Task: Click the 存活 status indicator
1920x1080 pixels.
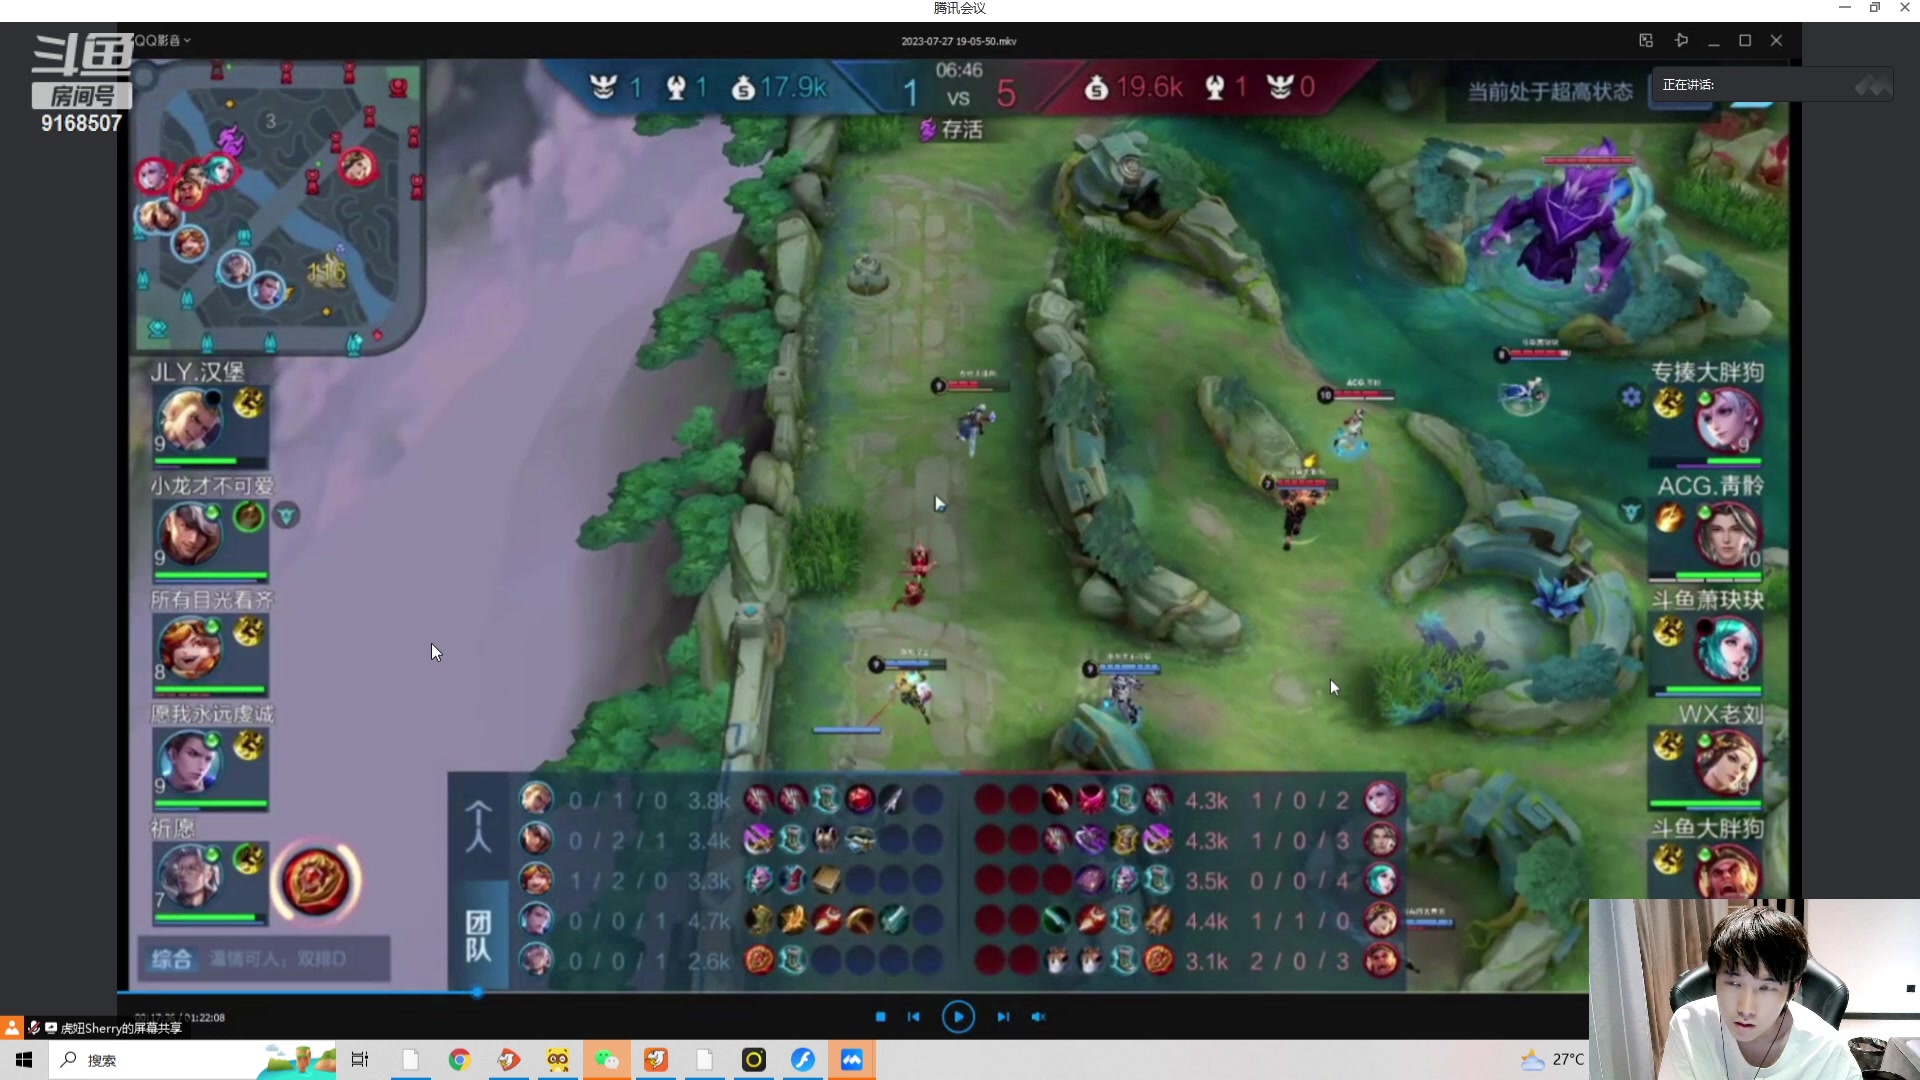Action: tap(952, 129)
